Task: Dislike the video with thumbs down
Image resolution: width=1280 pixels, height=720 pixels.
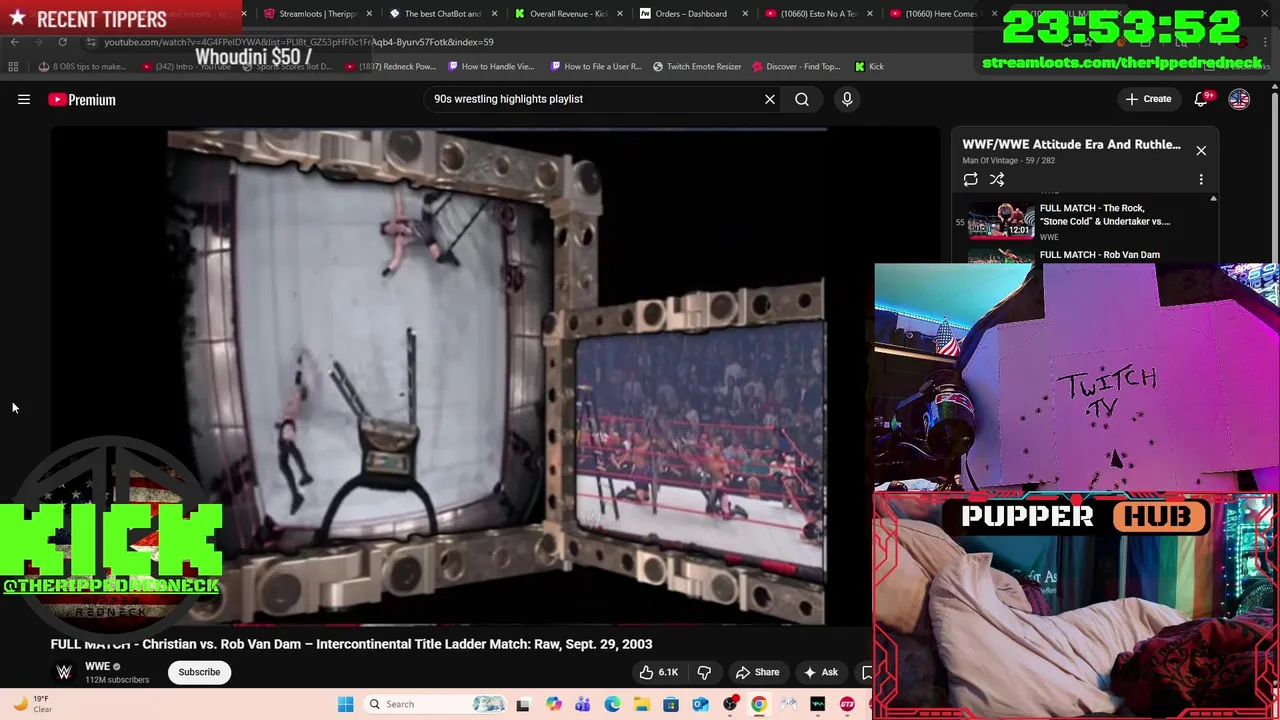Action: 704,672
